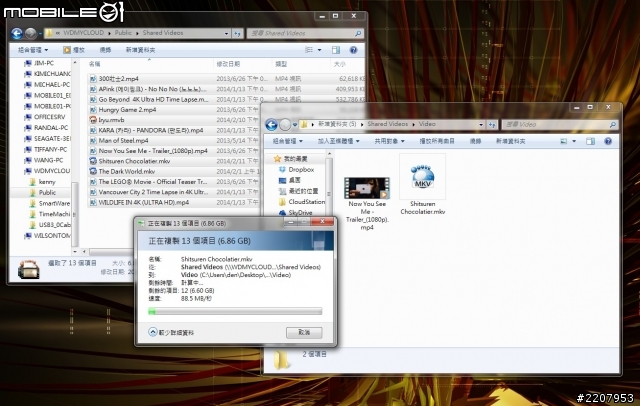The height and width of the screenshot is (406, 640).
Task: Click search field in Video window
Action: [x=559, y=124]
